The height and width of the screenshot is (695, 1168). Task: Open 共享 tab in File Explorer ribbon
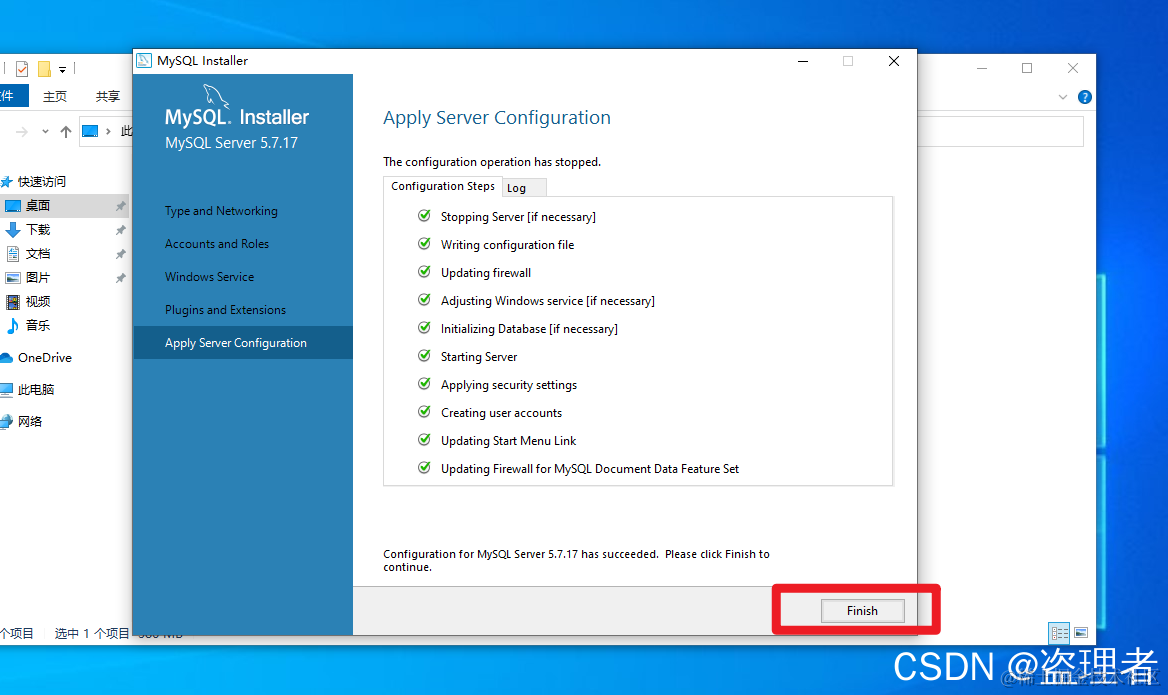107,96
